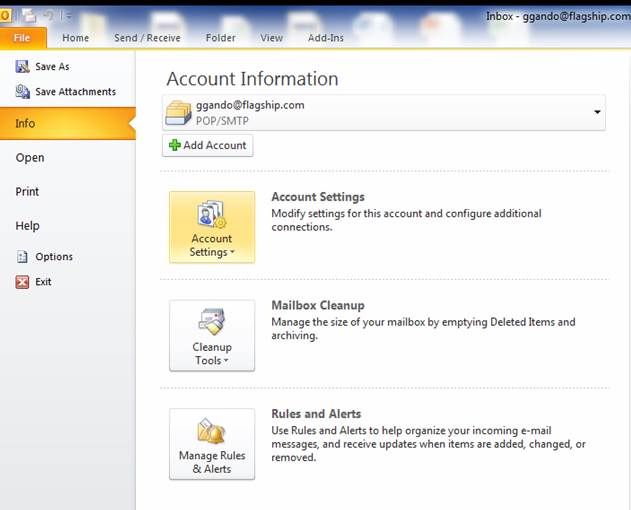631x510 pixels.
Task: Click the mailbox folder icon beside ggando@flagship.com
Action: coord(178,113)
